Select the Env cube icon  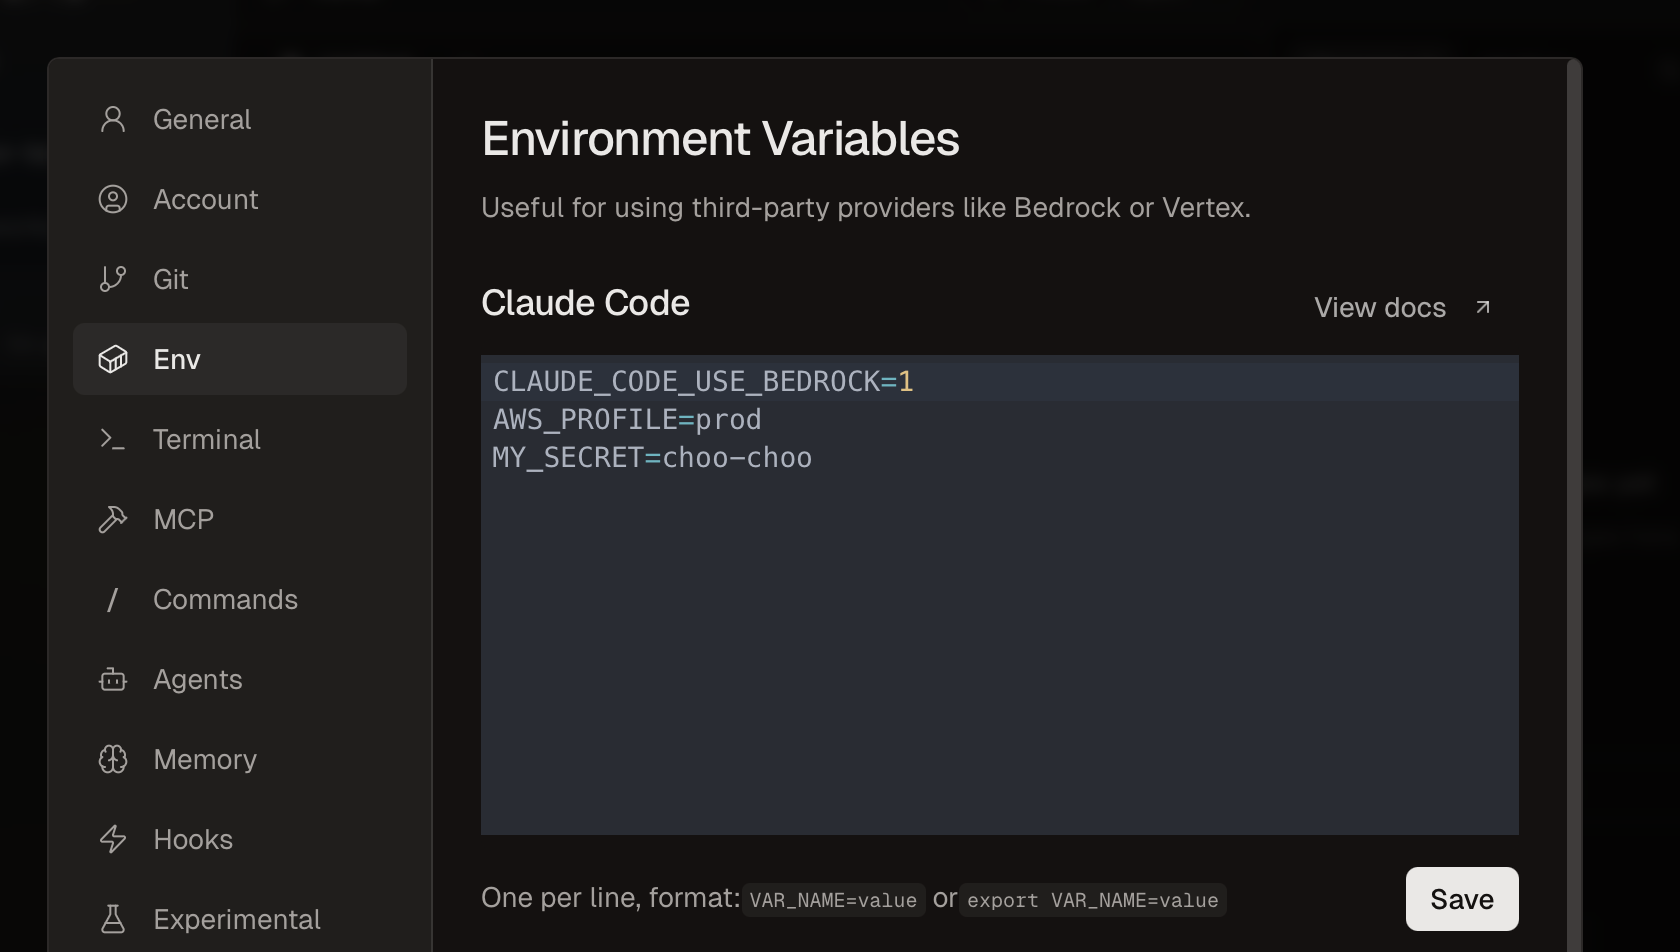click(112, 359)
